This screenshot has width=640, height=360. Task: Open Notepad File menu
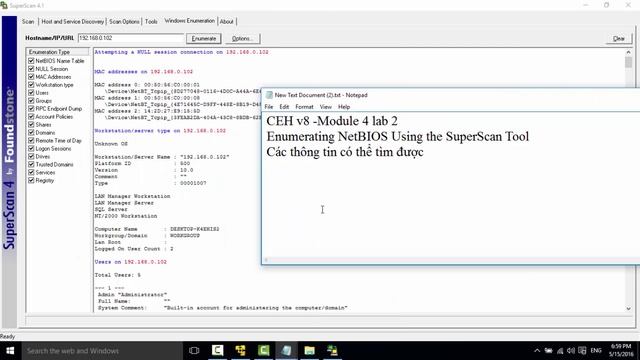(269, 107)
